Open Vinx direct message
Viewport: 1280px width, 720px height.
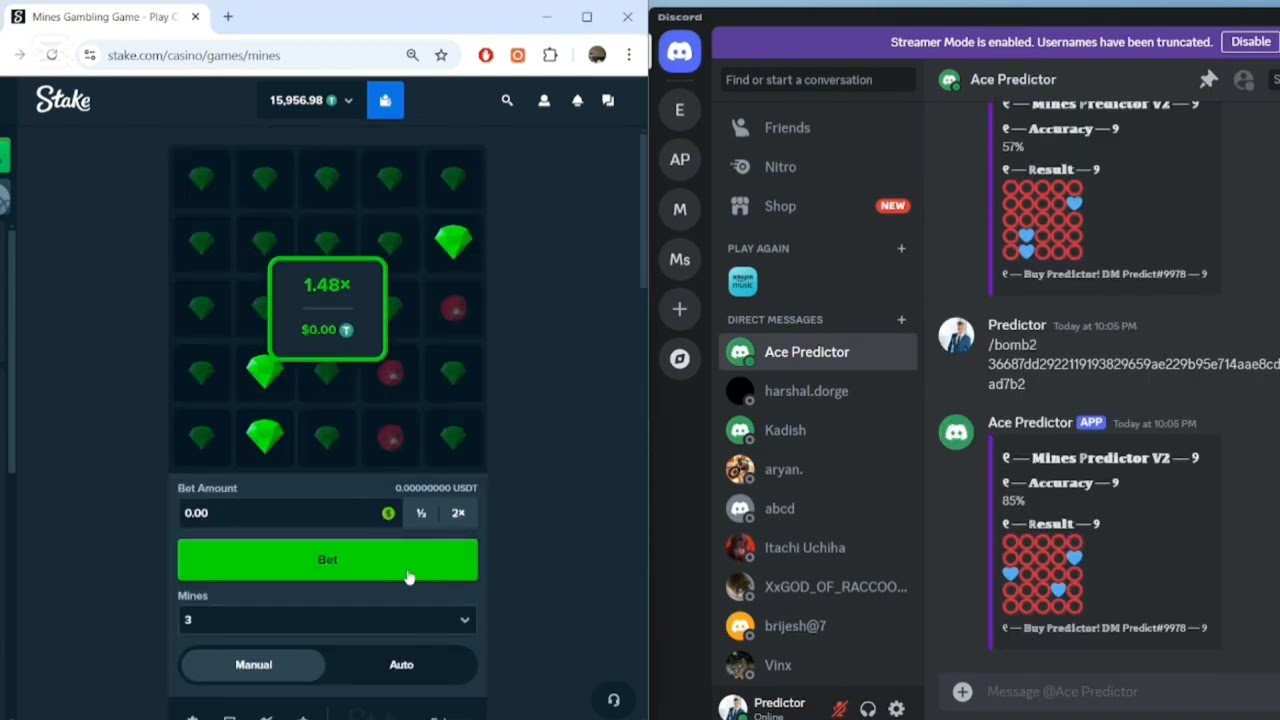coord(817,665)
